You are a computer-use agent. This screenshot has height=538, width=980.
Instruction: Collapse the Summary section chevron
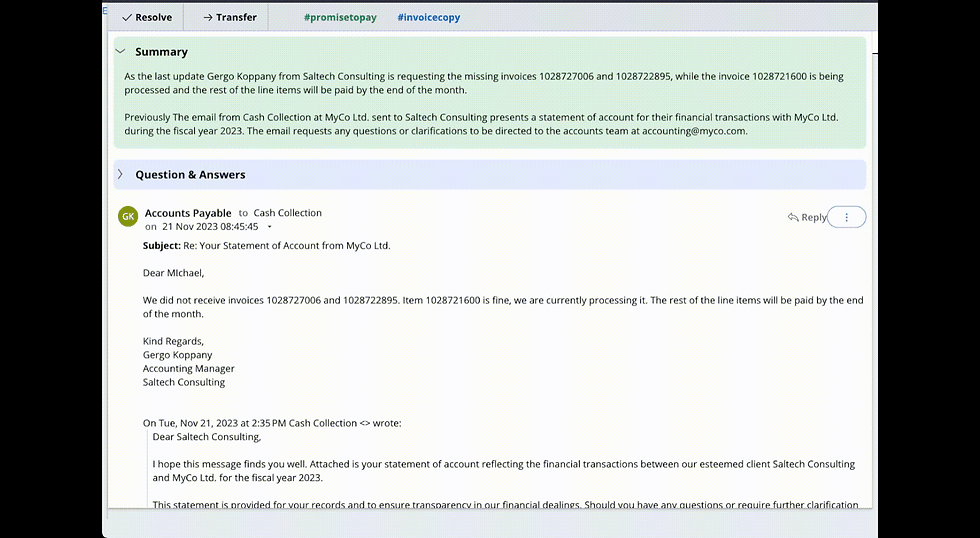coord(120,51)
